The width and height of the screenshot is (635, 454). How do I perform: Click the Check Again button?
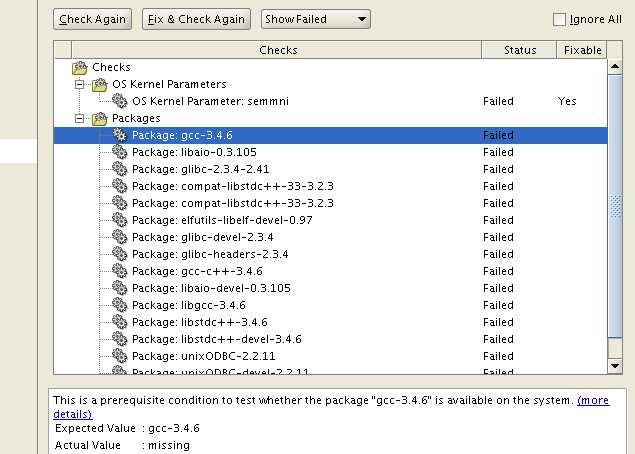[91, 19]
